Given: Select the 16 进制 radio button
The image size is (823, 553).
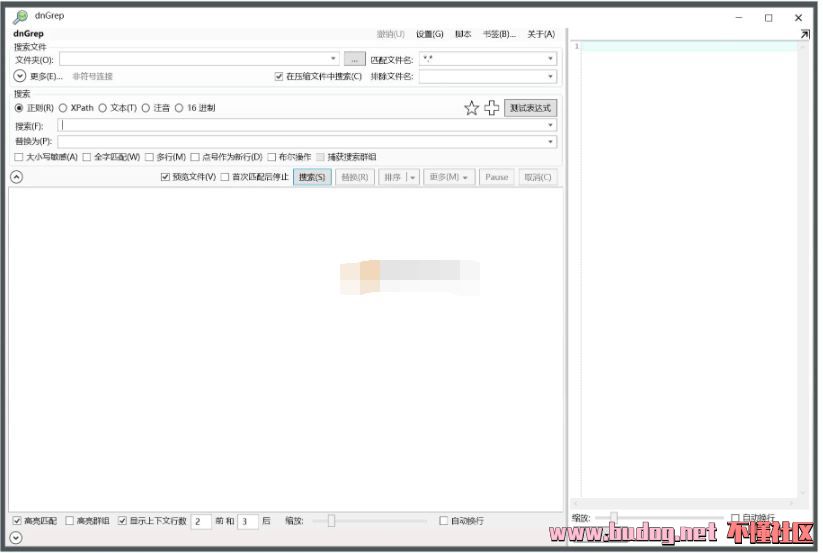Looking at the screenshot, I should 180,108.
